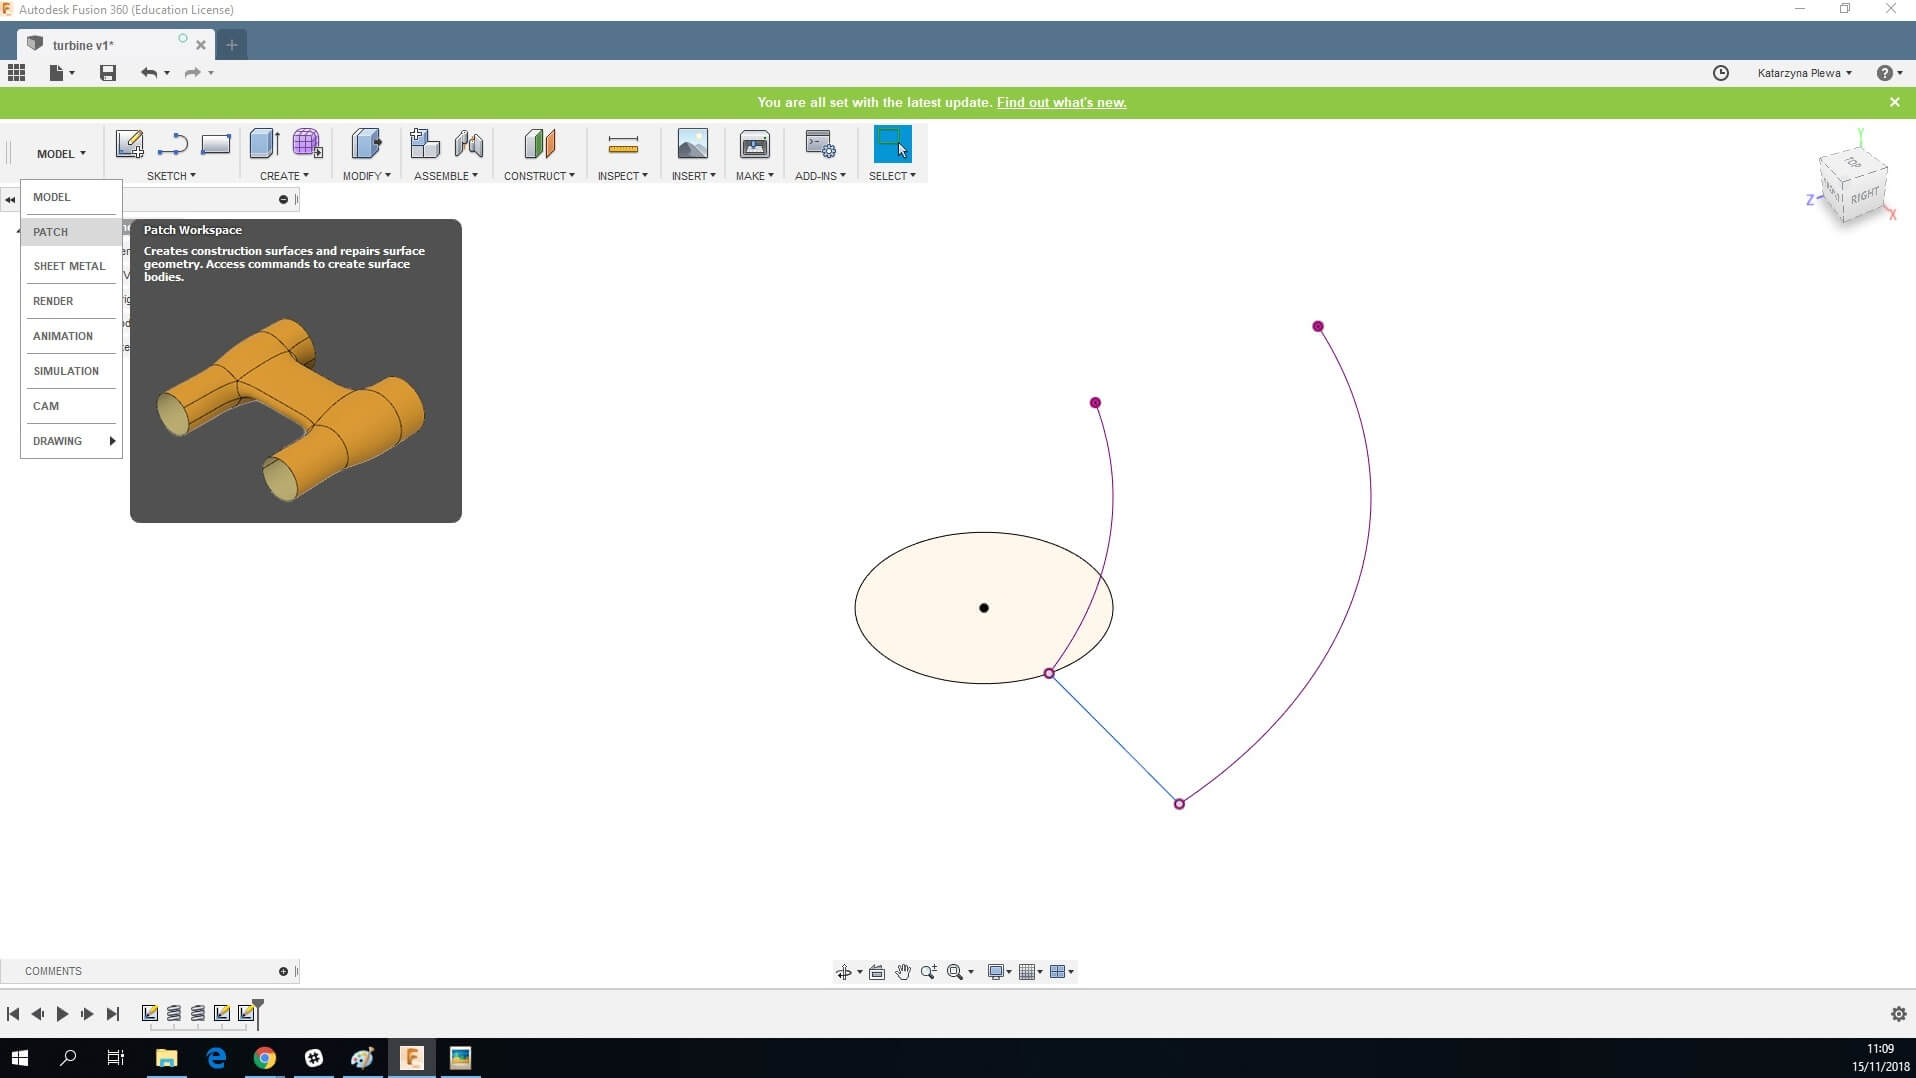The image size is (1916, 1078).
Task: Select the Zoom tool in navigation bar
Action: pos(929,972)
